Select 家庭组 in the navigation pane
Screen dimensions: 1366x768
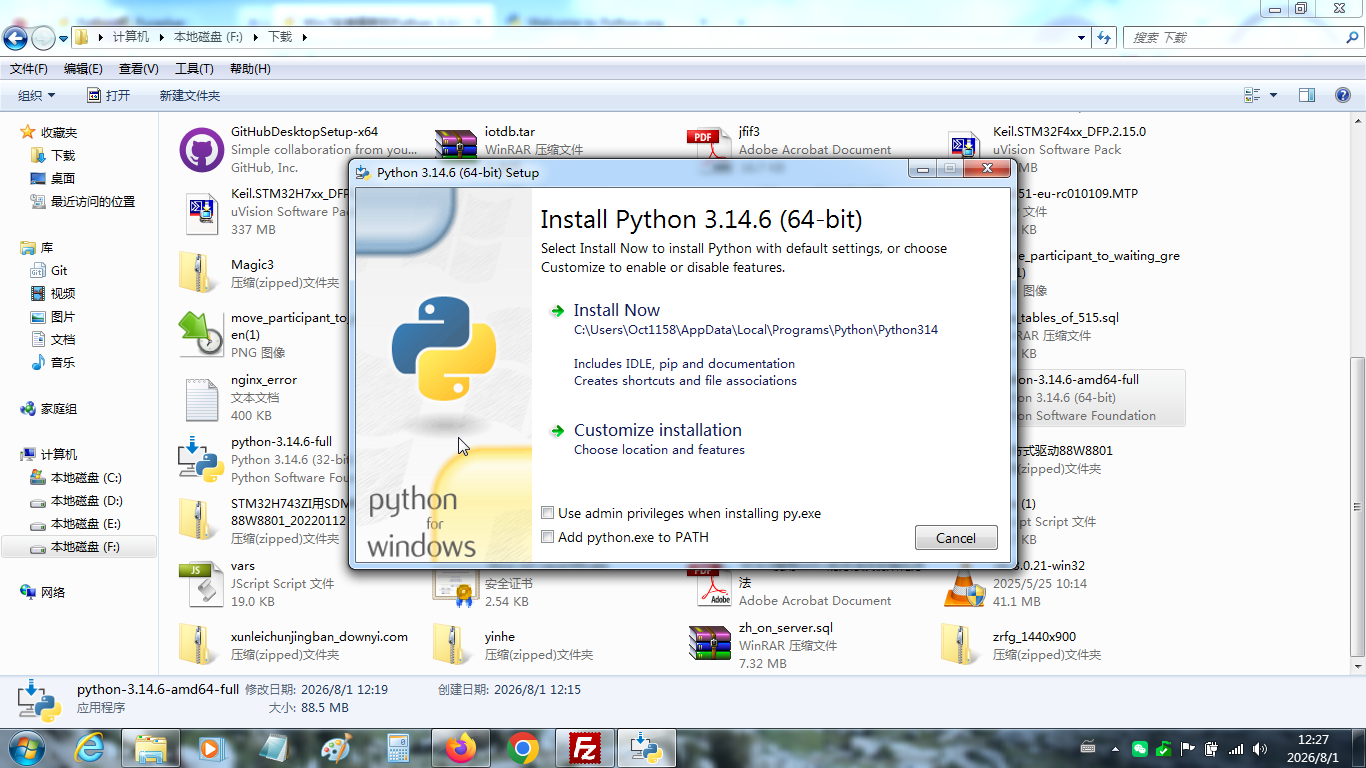49,409
